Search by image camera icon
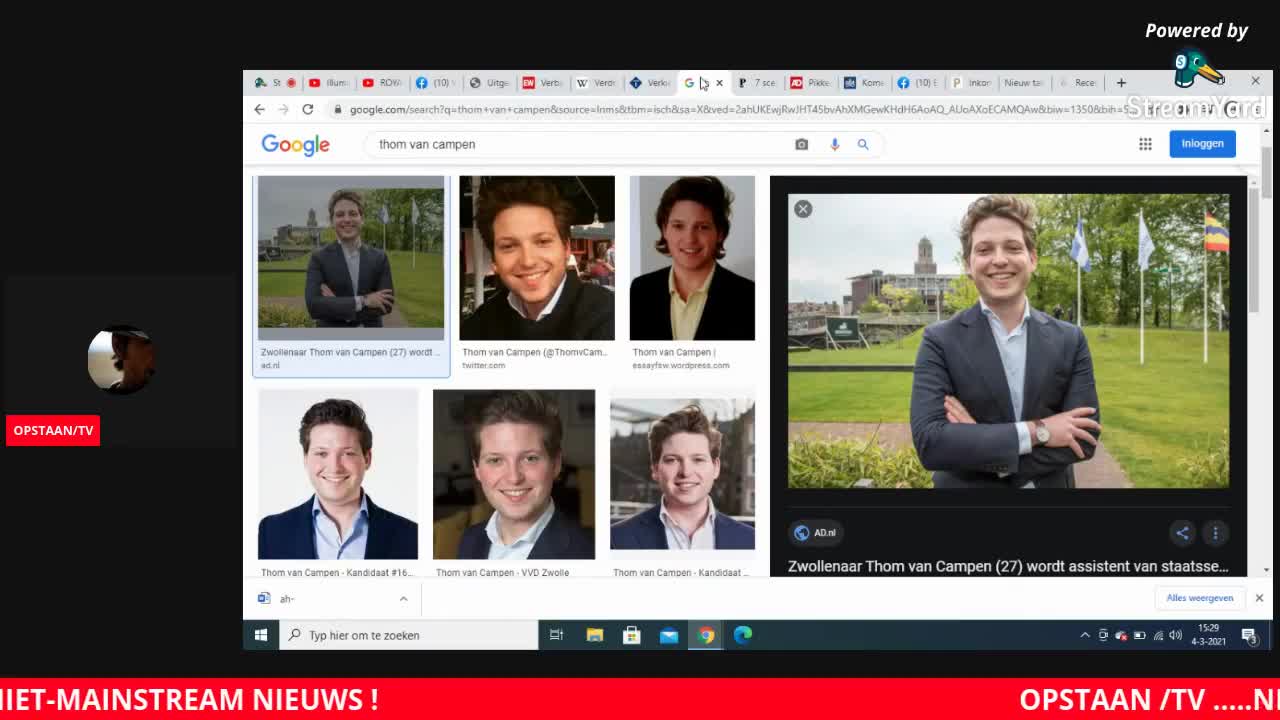The width and height of the screenshot is (1280, 720). tap(801, 144)
